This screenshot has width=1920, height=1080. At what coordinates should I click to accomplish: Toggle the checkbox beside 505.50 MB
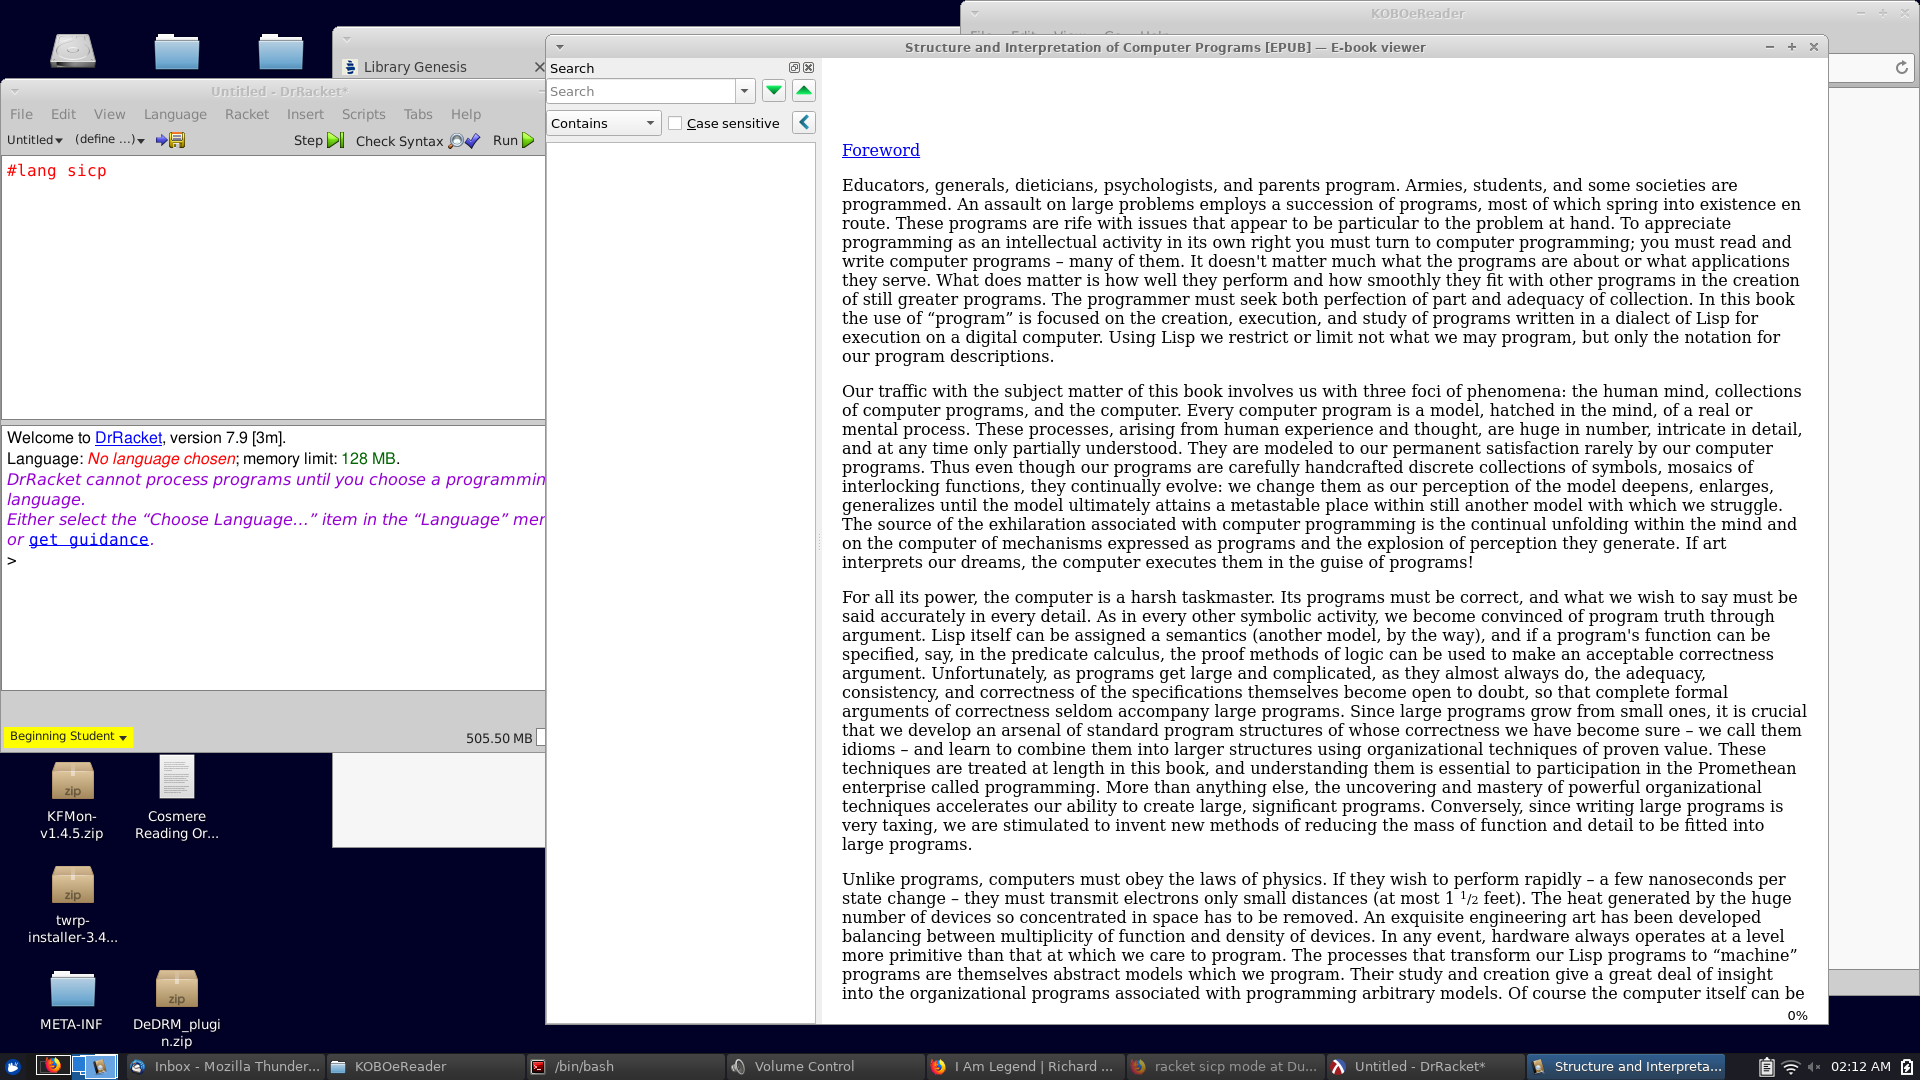click(541, 737)
